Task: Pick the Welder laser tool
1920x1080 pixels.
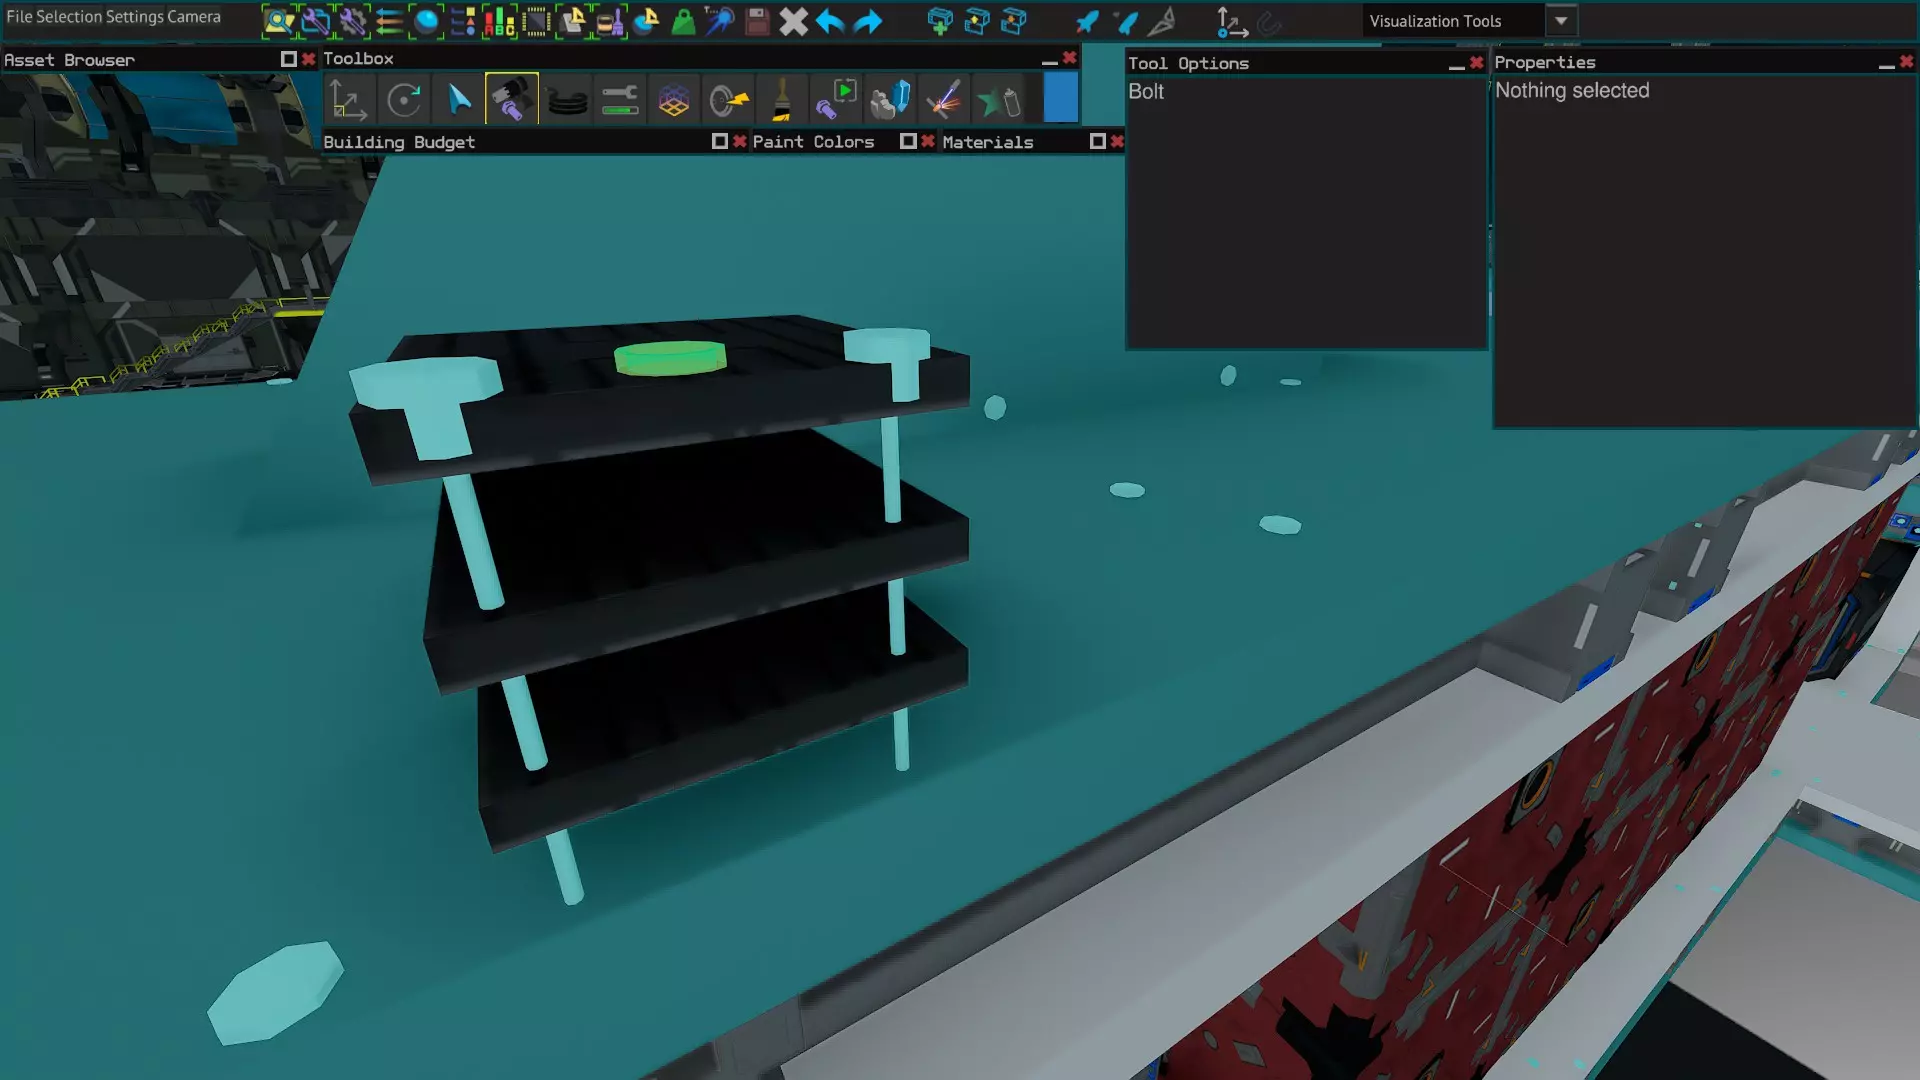Action: (943, 100)
